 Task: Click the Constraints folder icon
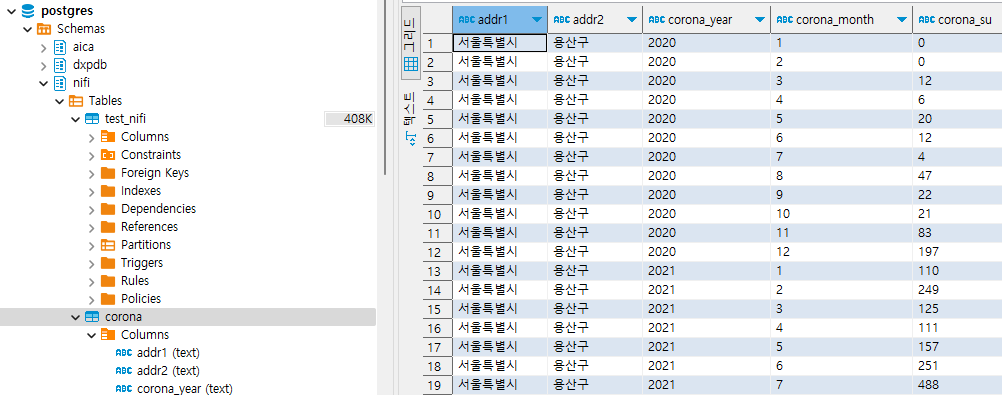pyautogui.click(x=108, y=155)
